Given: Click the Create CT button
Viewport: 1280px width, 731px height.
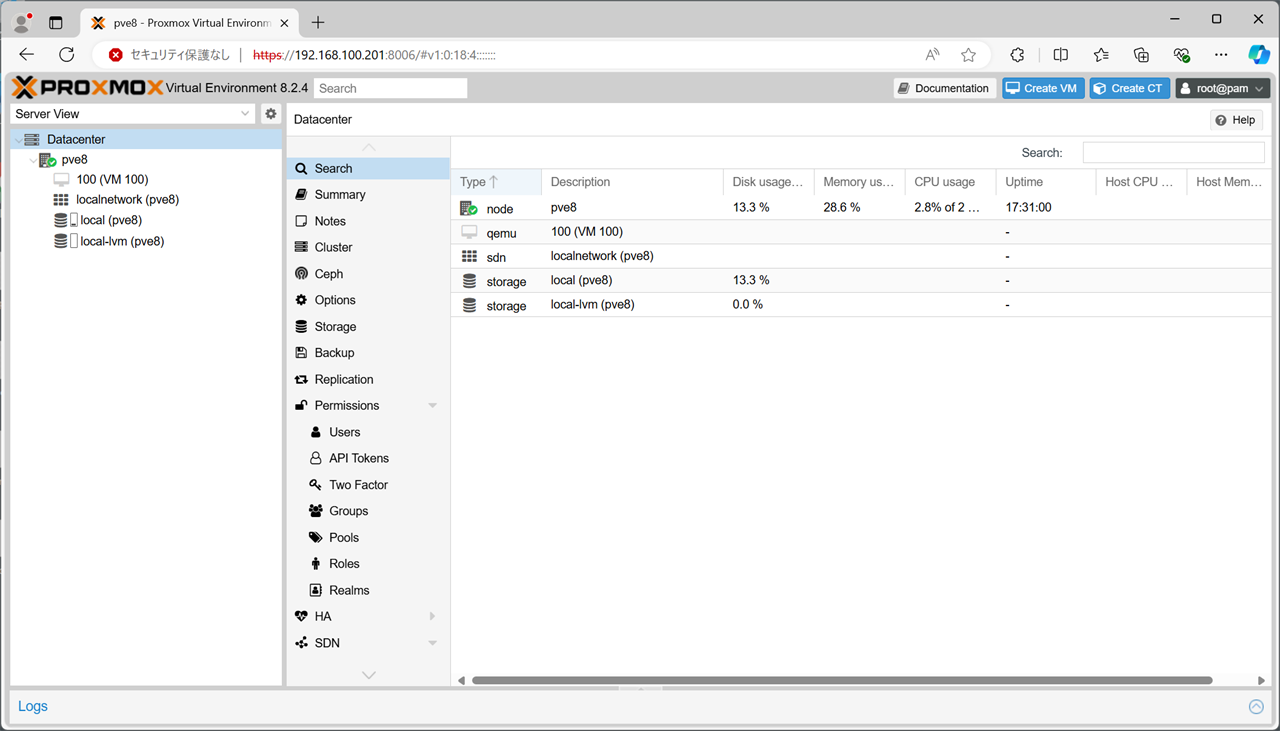Looking at the screenshot, I should (1129, 88).
